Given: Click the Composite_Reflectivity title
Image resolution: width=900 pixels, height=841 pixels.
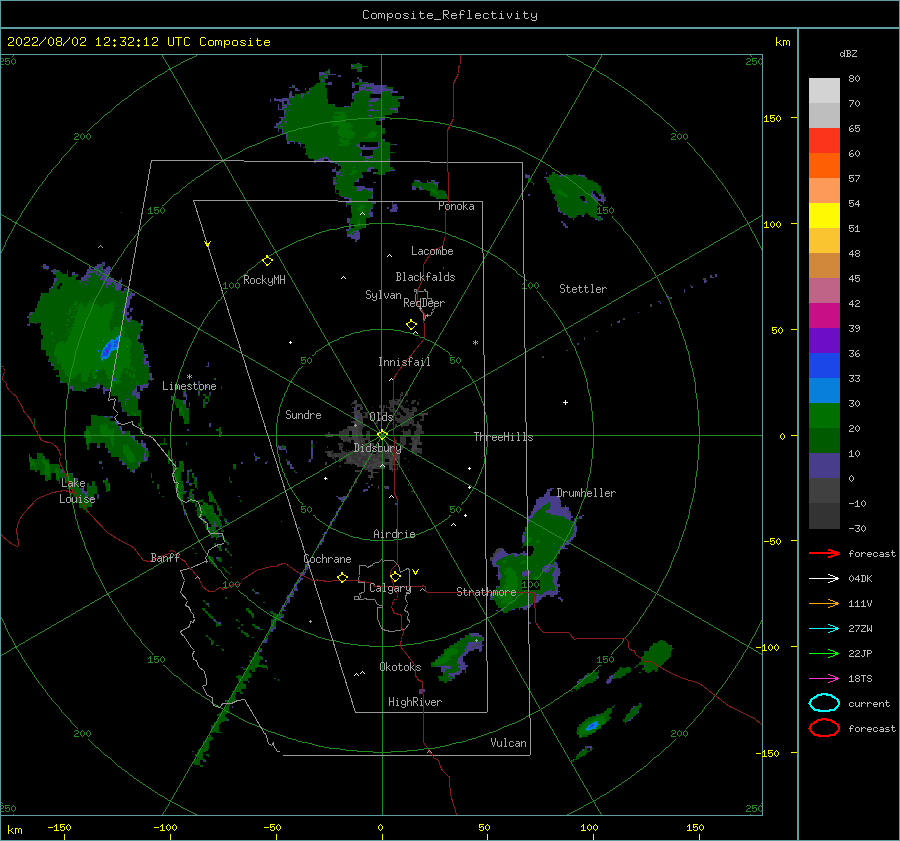Looking at the screenshot, I should [450, 15].
